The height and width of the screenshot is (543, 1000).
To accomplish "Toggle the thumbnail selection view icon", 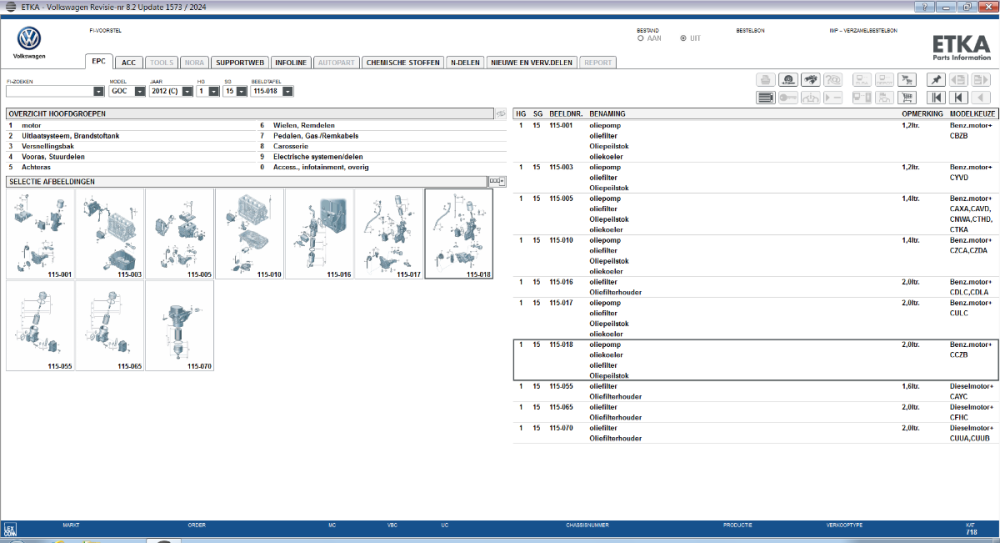I will coord(496,182).
